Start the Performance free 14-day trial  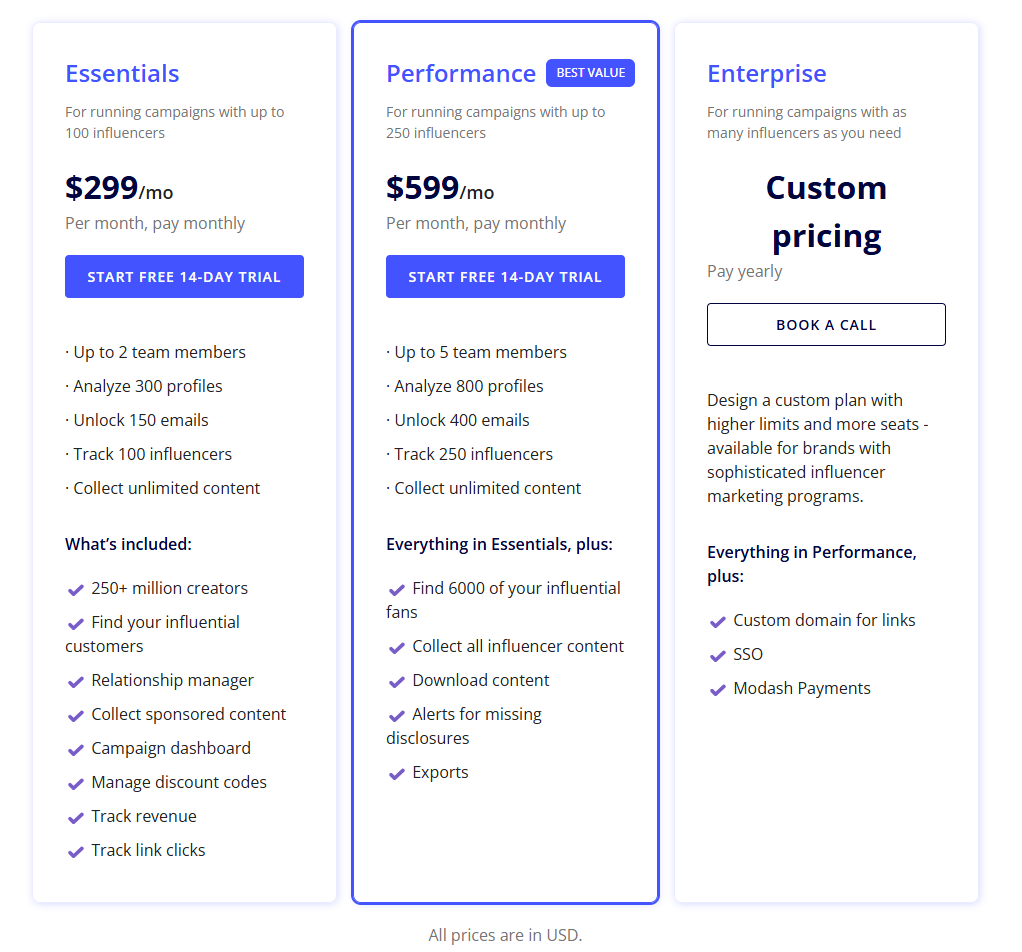[x=505, y=276]
